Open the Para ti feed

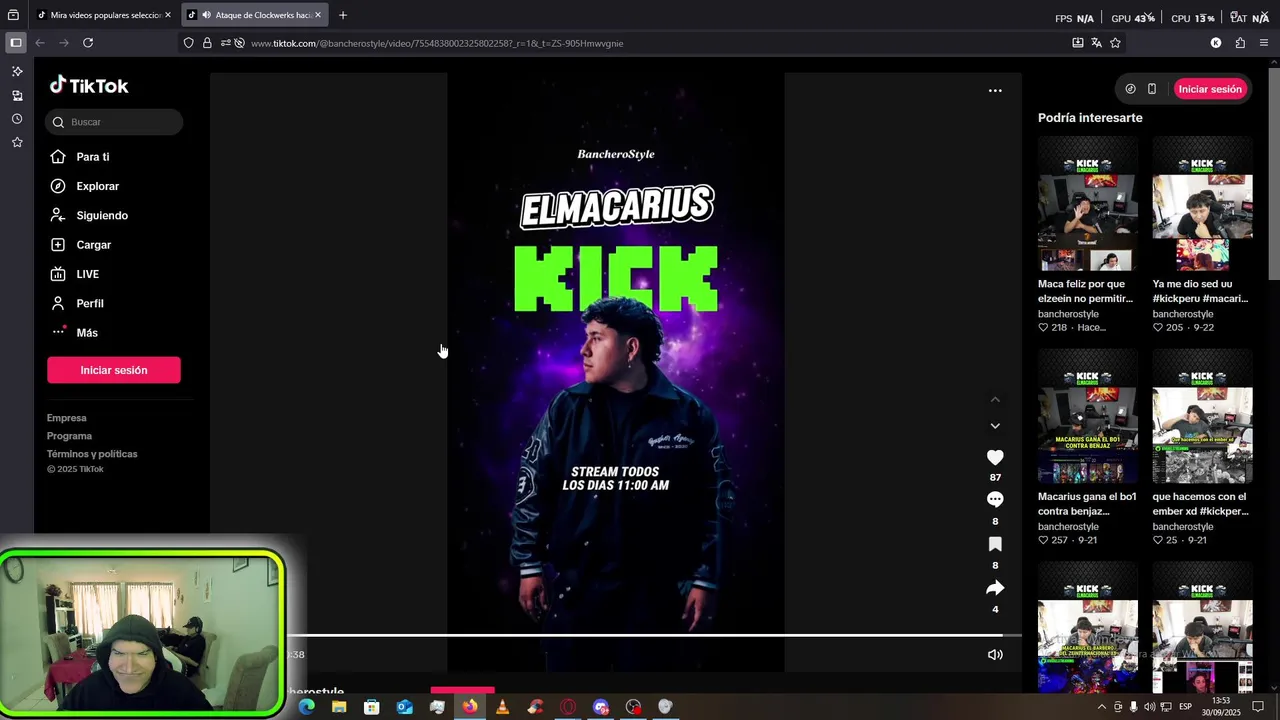pyautogui.click(x=93, y=157)
